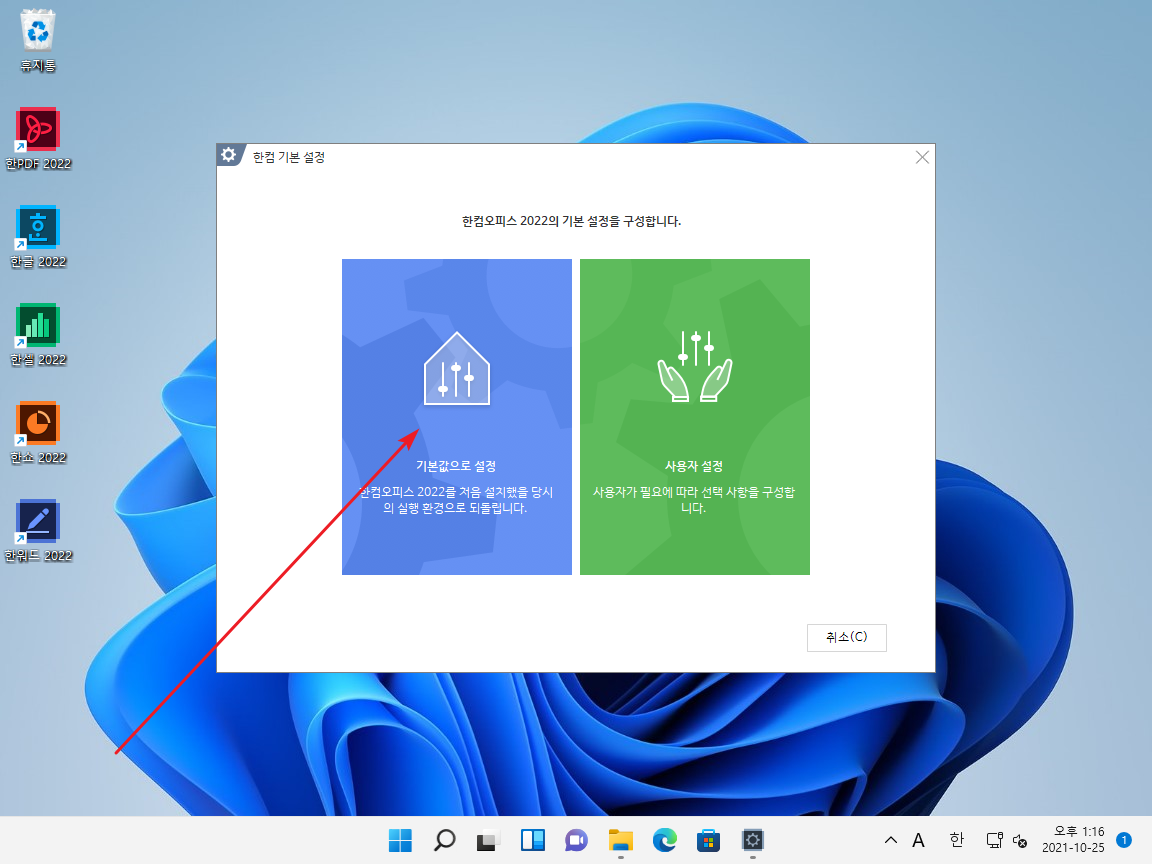Open the Widgets panel on taskbar
The image size is (1152, 864).
[533, 840]
